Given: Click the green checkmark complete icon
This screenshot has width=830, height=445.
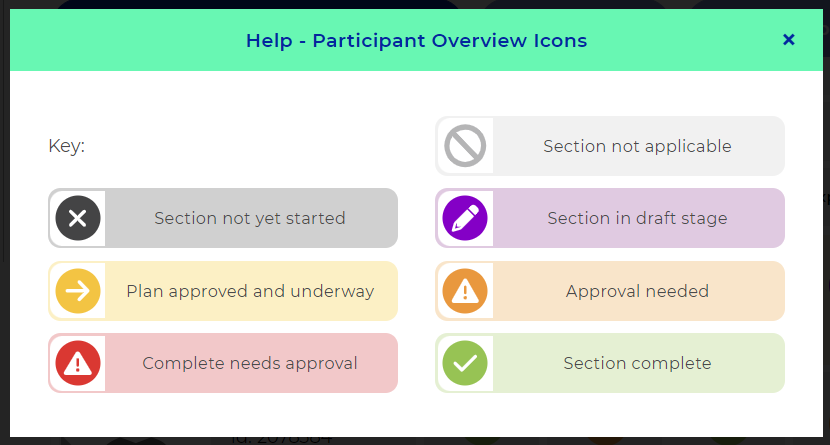Looking at the screenshot, I should 465,363.
